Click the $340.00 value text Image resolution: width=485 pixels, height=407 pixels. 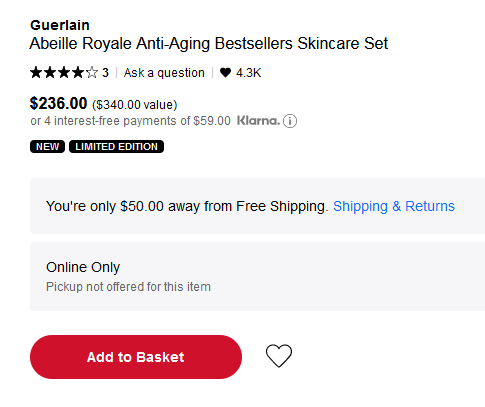135,105
